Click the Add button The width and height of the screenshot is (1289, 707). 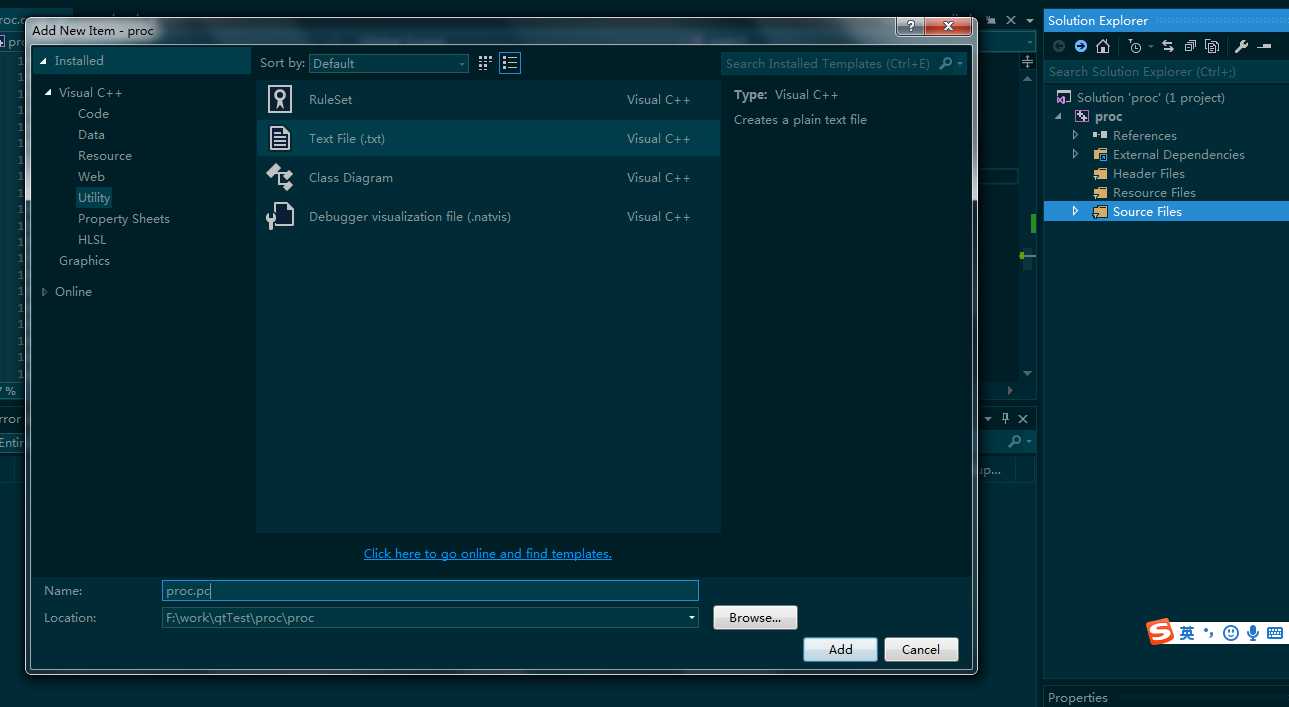[840, 649]
